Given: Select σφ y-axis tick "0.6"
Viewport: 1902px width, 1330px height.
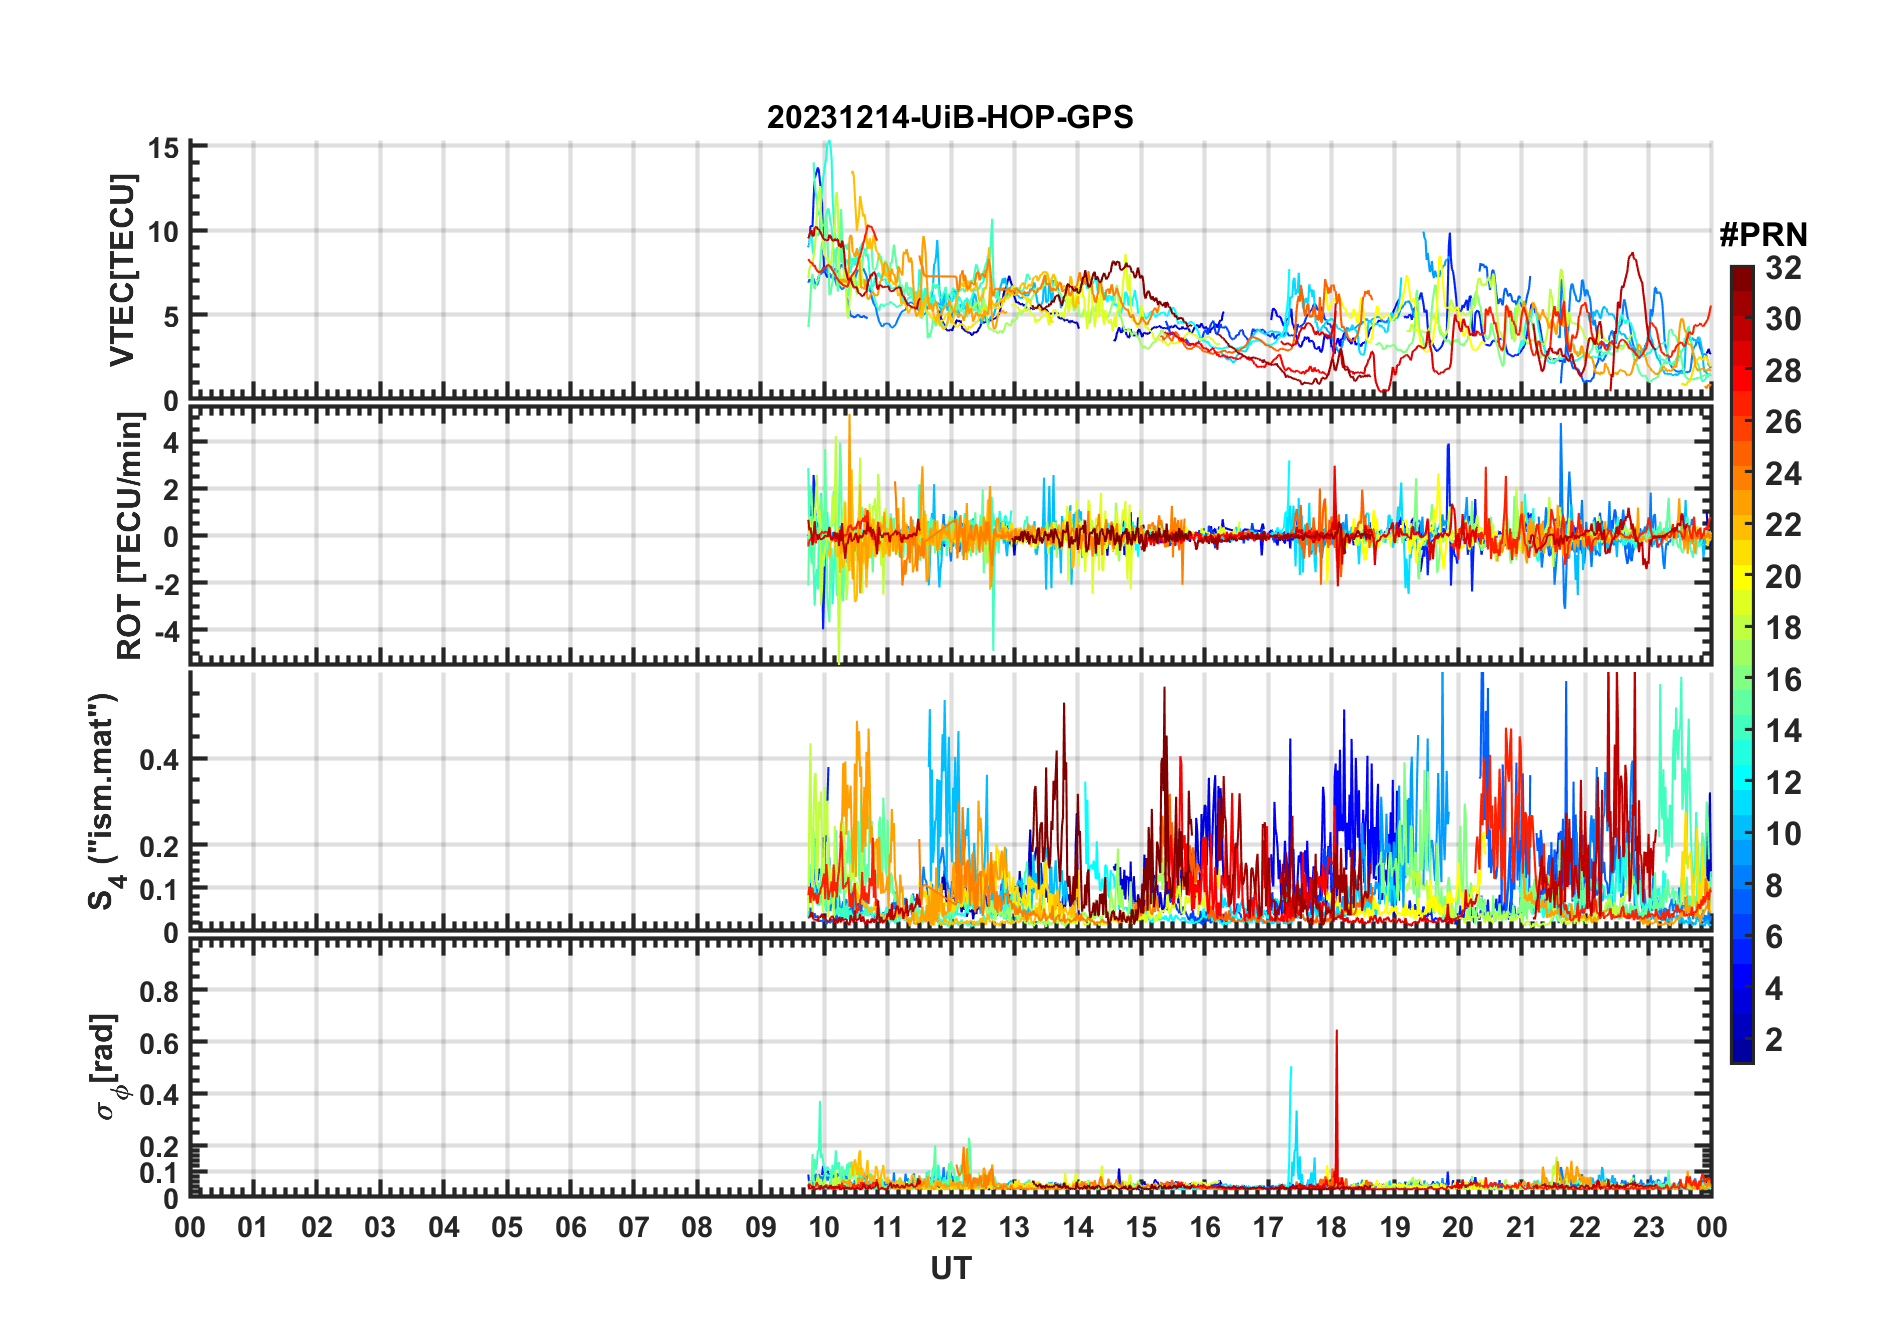Looking at the screenshot, I should [159, 1043].
